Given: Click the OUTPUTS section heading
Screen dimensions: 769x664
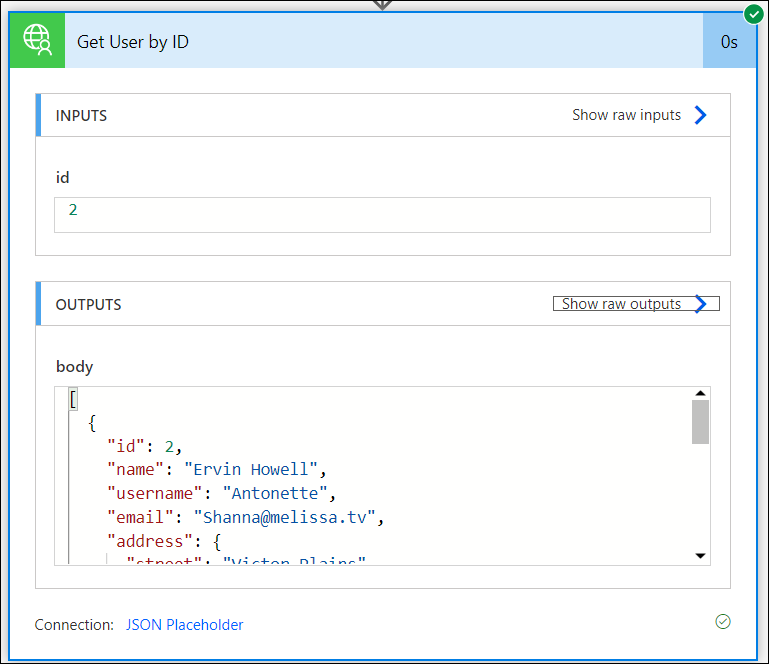Looking at the screenshot, I should click(88, 305).
